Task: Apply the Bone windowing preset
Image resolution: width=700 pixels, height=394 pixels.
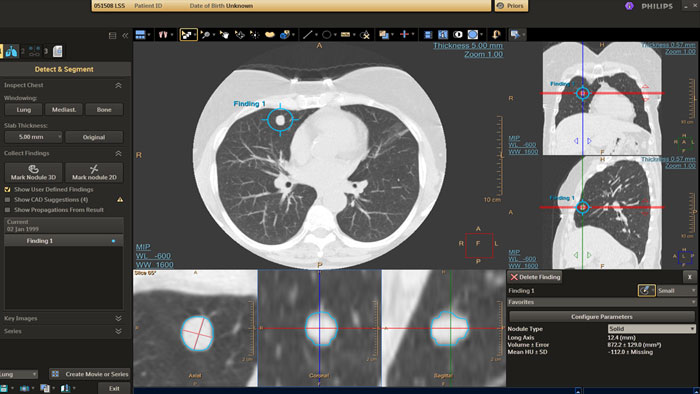Action: 104,109
